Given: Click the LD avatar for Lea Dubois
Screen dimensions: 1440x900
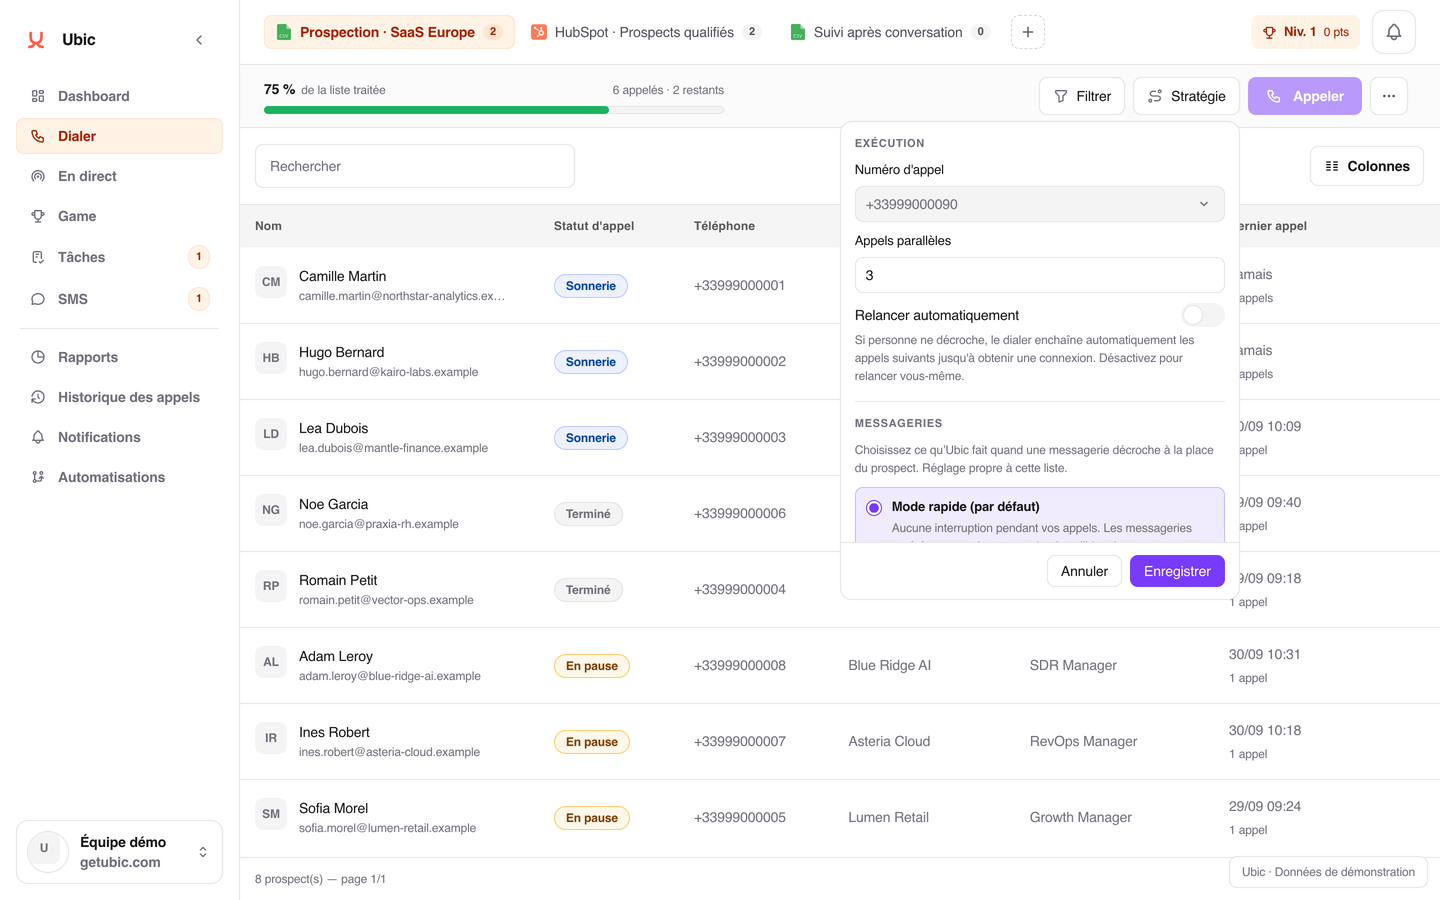Looking at the screenshot, I should pyautogui.click(x=271, y=434).
